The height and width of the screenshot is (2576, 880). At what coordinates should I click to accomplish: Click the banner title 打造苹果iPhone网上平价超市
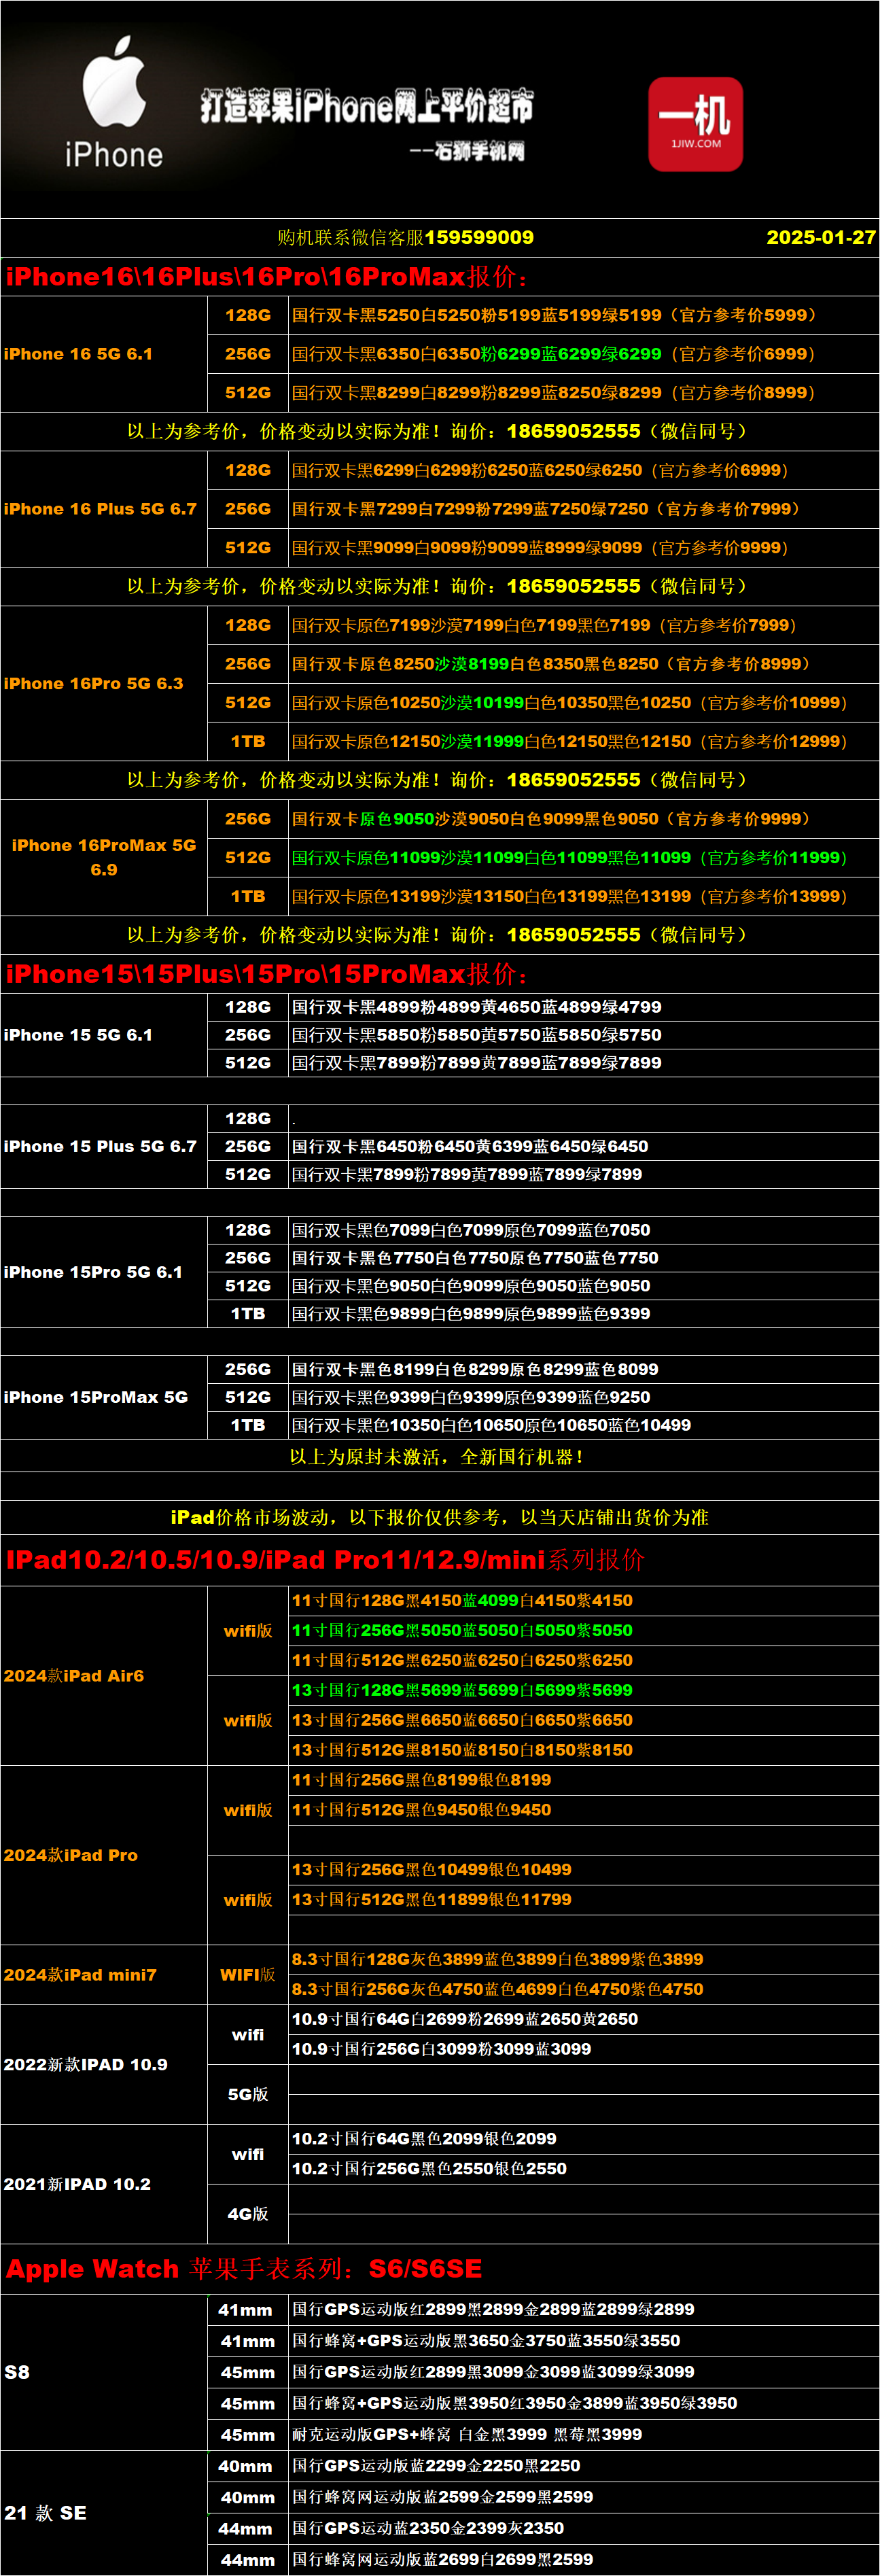pyautogui.click(x=367, y=105)
